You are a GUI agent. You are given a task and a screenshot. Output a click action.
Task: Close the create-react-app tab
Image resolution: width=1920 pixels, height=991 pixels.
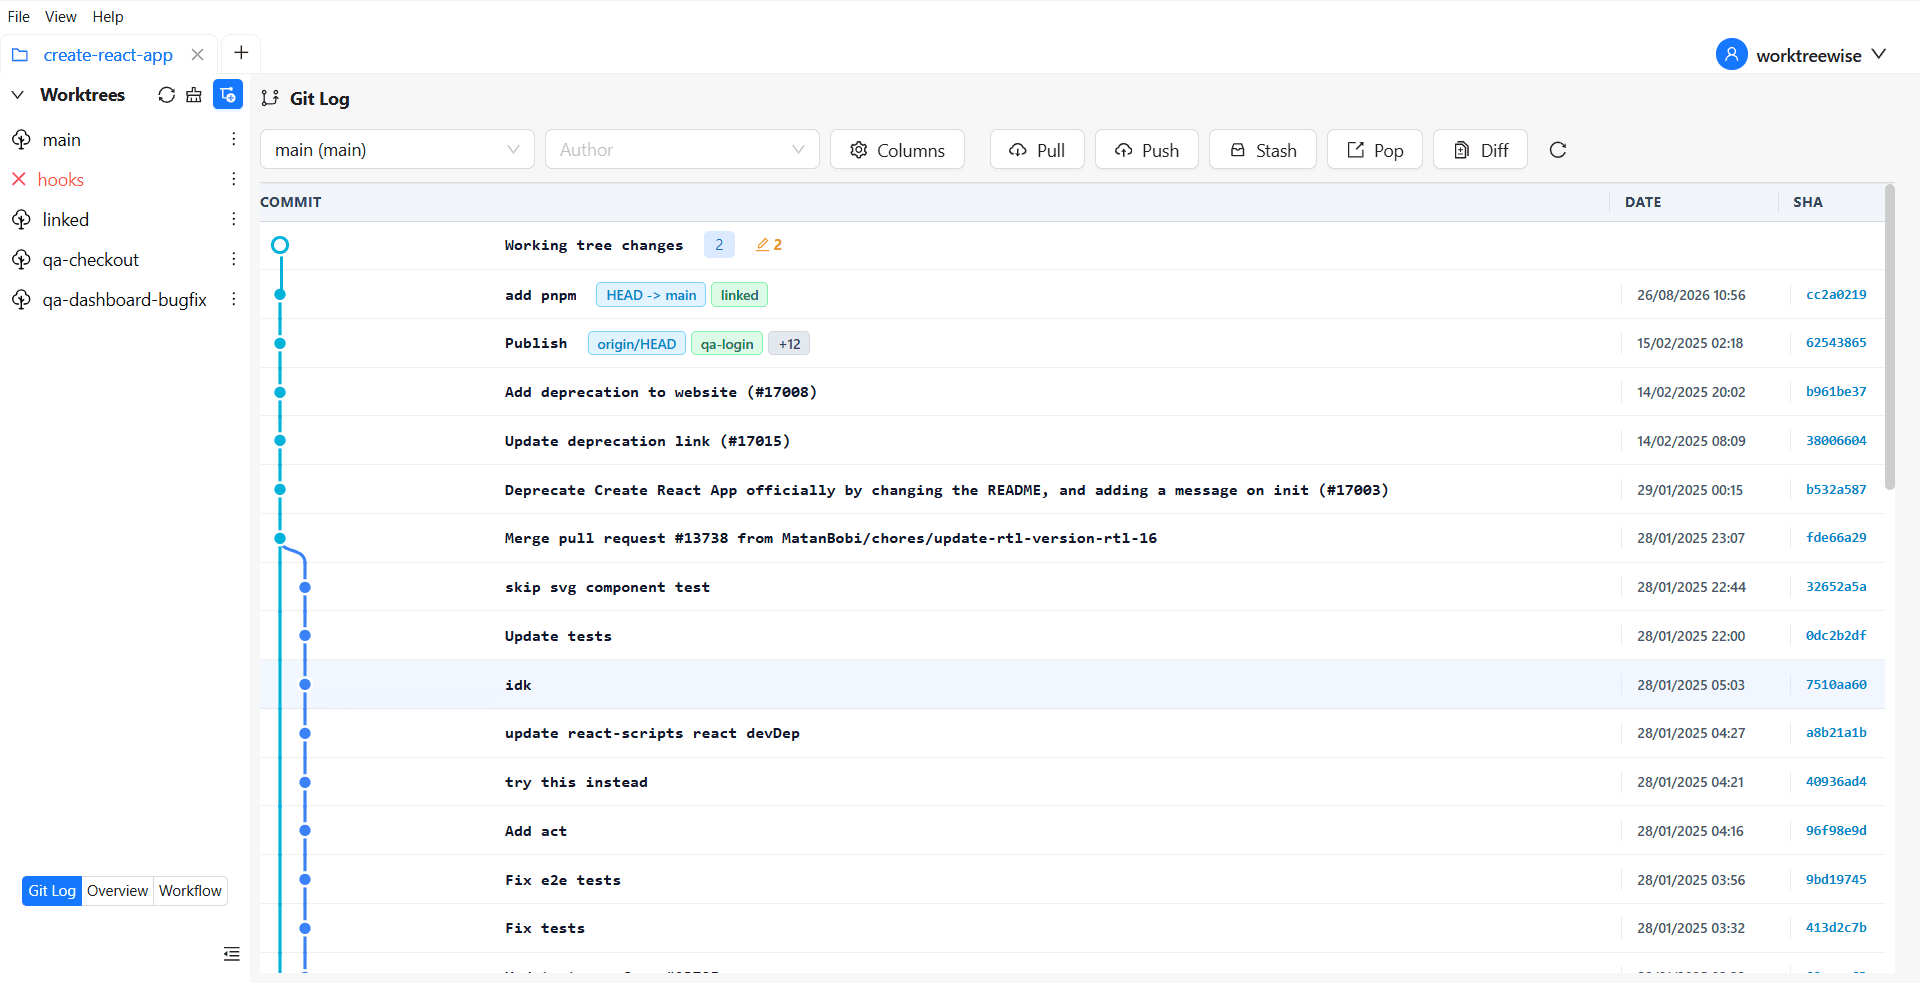coord(198,55)
